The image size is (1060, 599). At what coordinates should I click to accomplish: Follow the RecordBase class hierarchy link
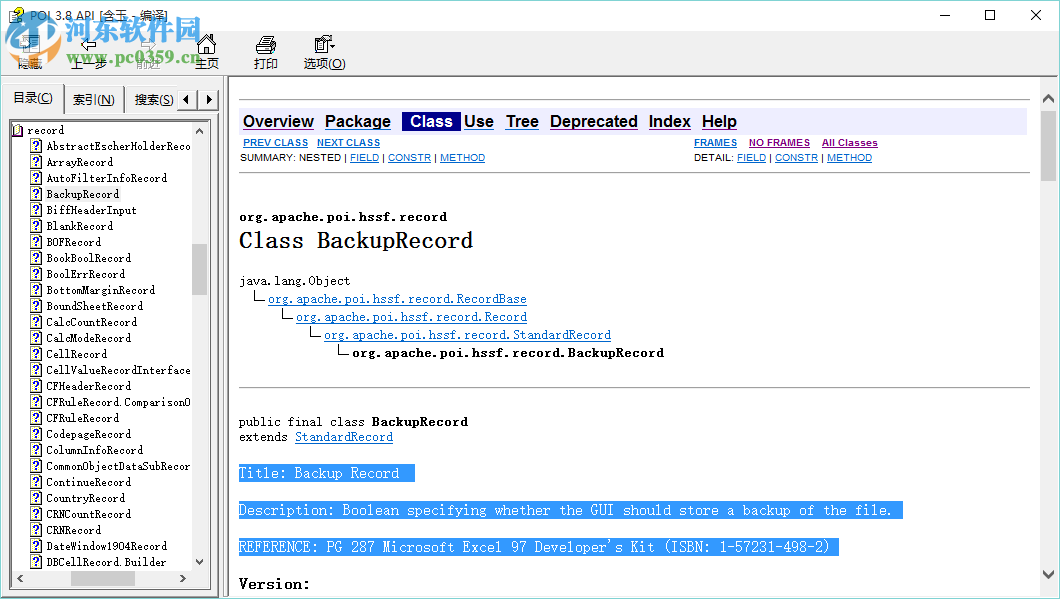(397, 299)
